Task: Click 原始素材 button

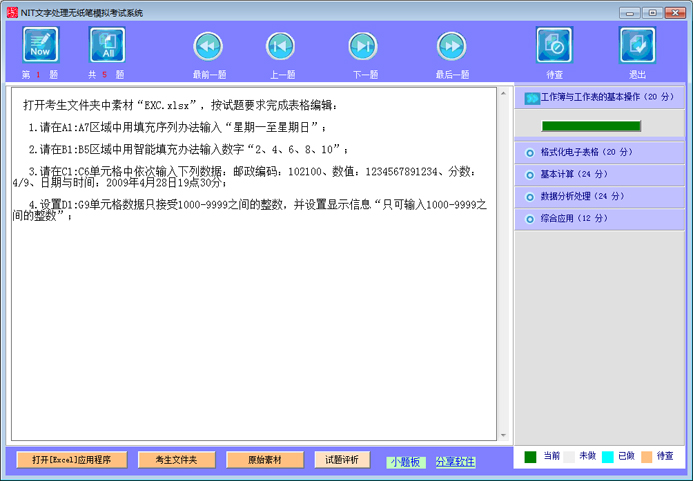Action: pyautogui.click(x=265, y=460)
